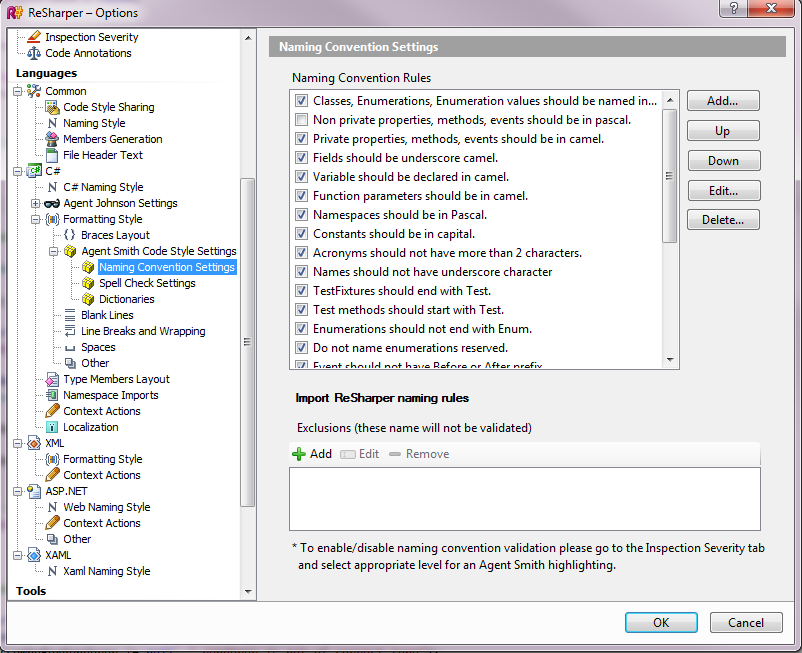The image size is (802, 653).
Task: Click the Namespace Imports icon
Action: click(x=52, y=395)
